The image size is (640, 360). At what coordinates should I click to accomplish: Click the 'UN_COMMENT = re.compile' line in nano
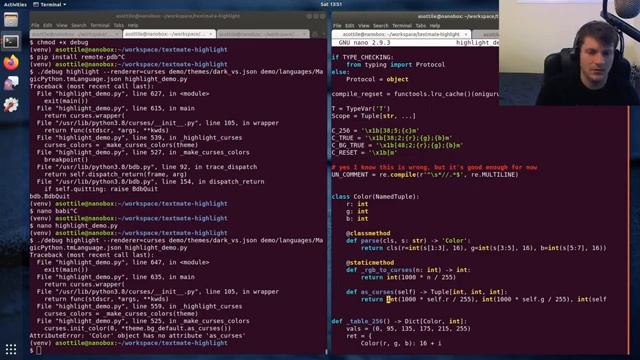[x=425, y=175]
